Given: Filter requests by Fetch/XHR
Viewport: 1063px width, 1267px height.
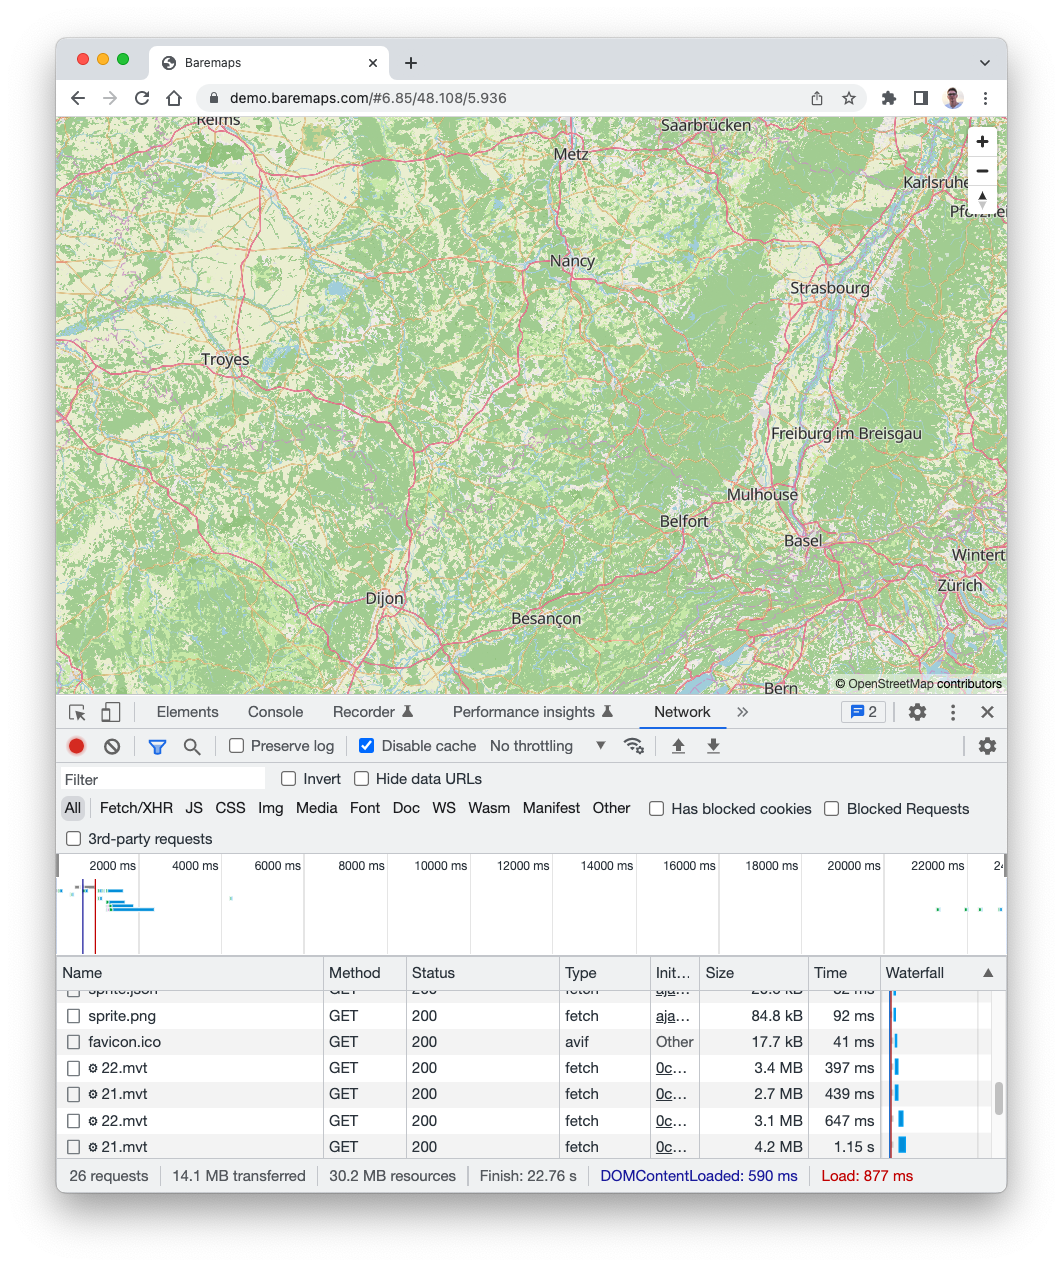Looking at the screenshot, I should 135,808.
